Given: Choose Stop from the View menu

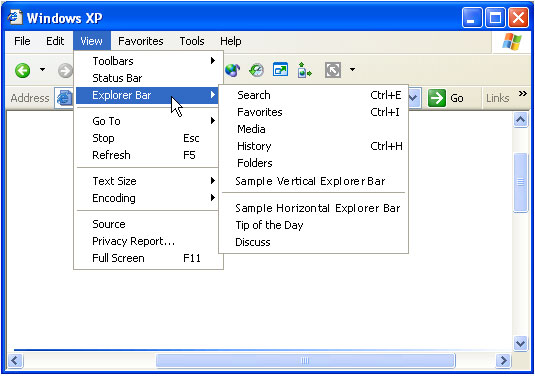Looking at the screenshot, I should pos(146,138).
